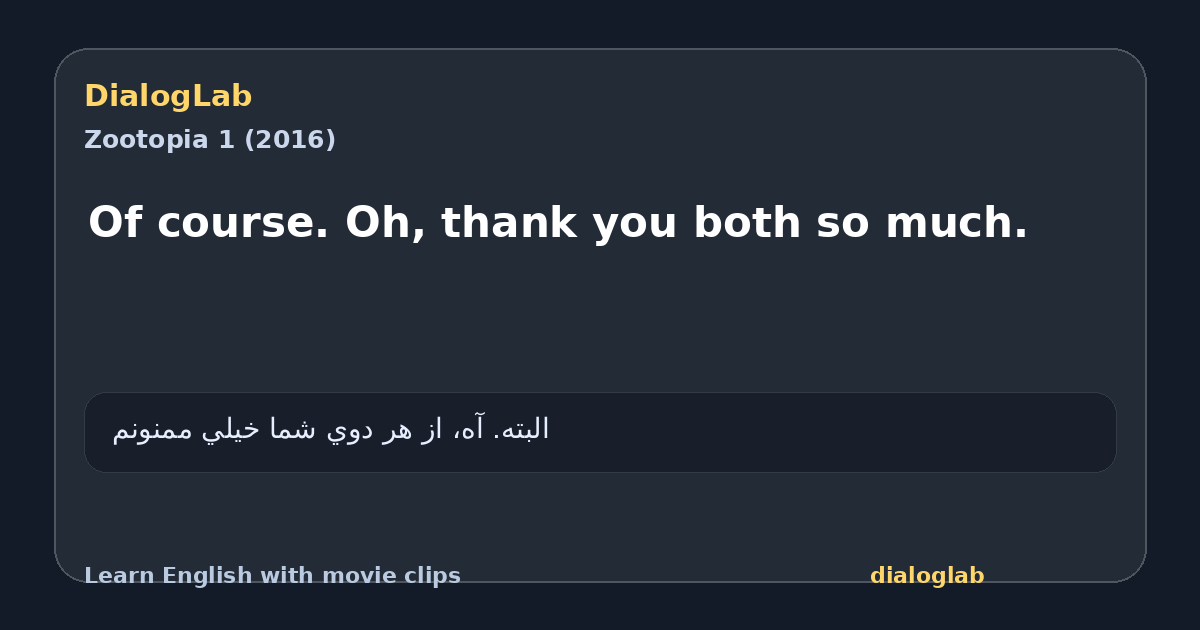Viewport: 1200px width, 630px height.
Task: Open the dialoglab handle link at bottom
Action: coord(927,576)
